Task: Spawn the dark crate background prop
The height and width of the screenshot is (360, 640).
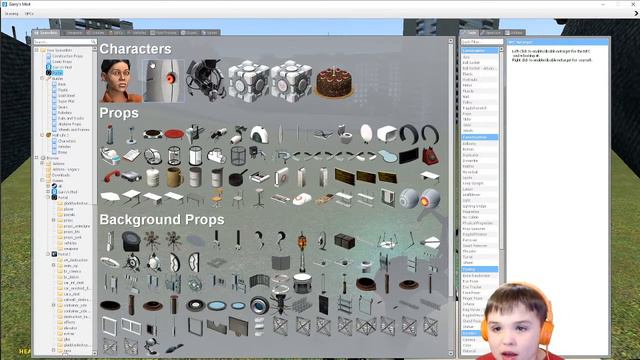Action: pos(345,241)
